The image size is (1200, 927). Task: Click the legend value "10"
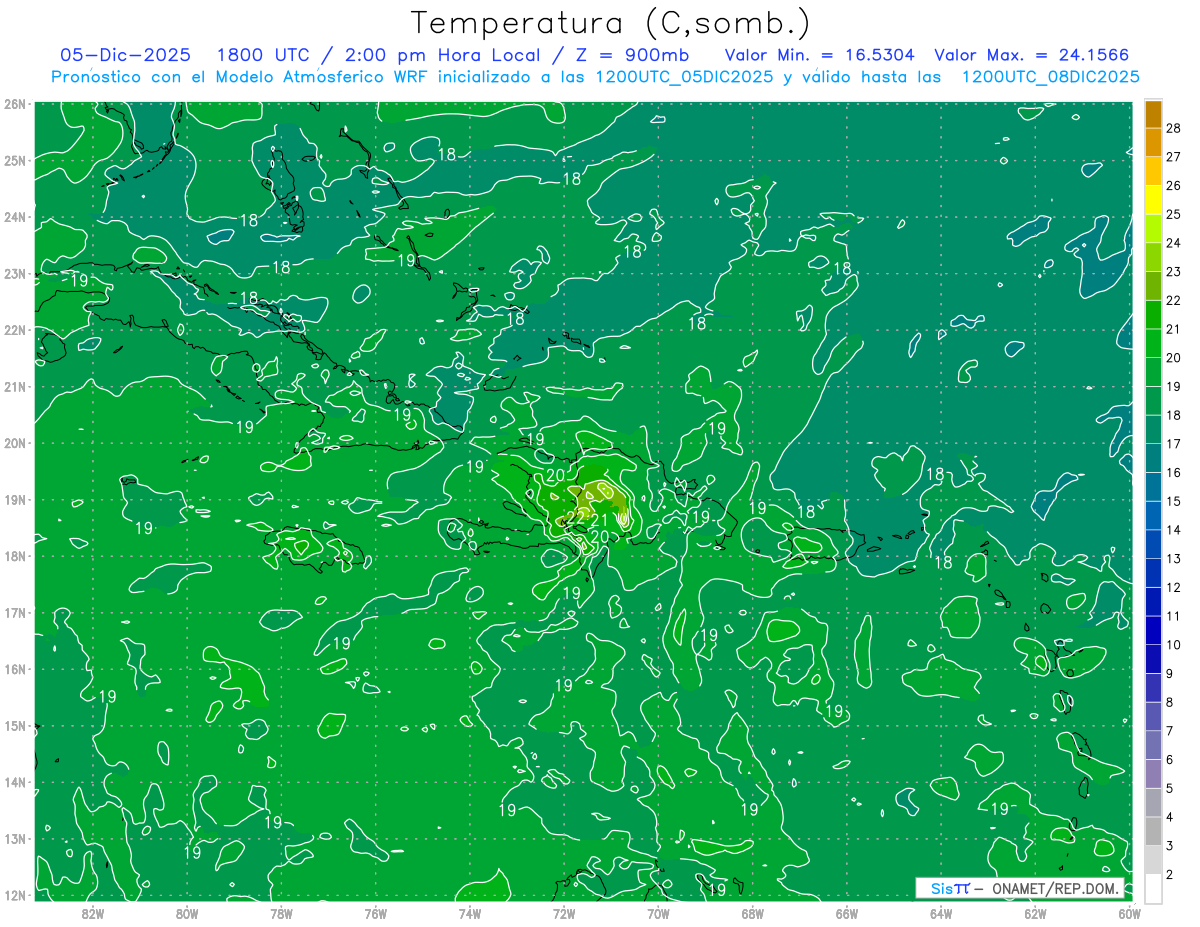pyautogui.click(x=1174, y=645)
